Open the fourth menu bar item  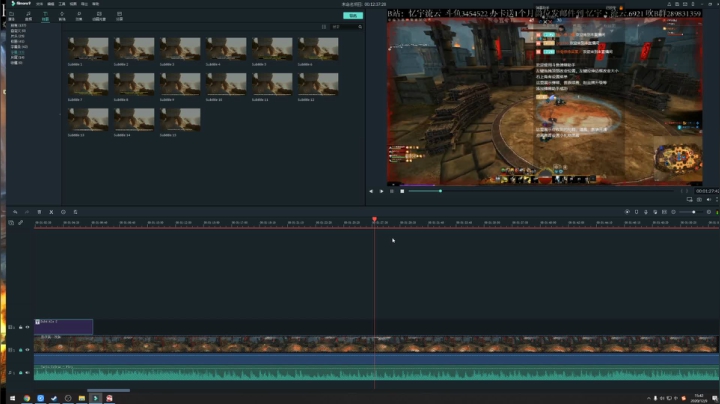(73, 4)
